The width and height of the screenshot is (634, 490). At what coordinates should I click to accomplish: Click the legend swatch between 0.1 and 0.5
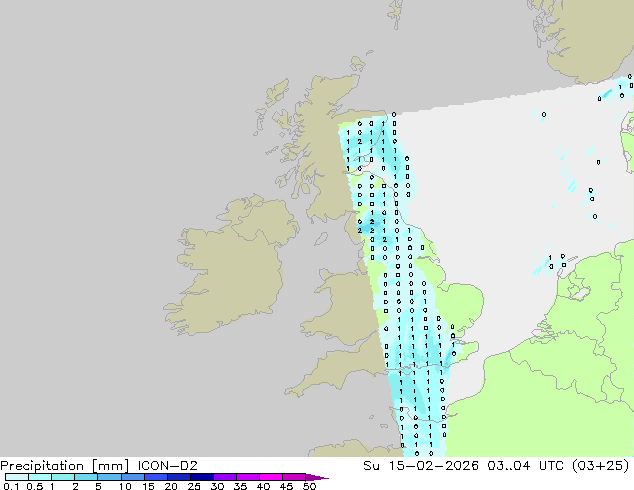coord(17,477)
